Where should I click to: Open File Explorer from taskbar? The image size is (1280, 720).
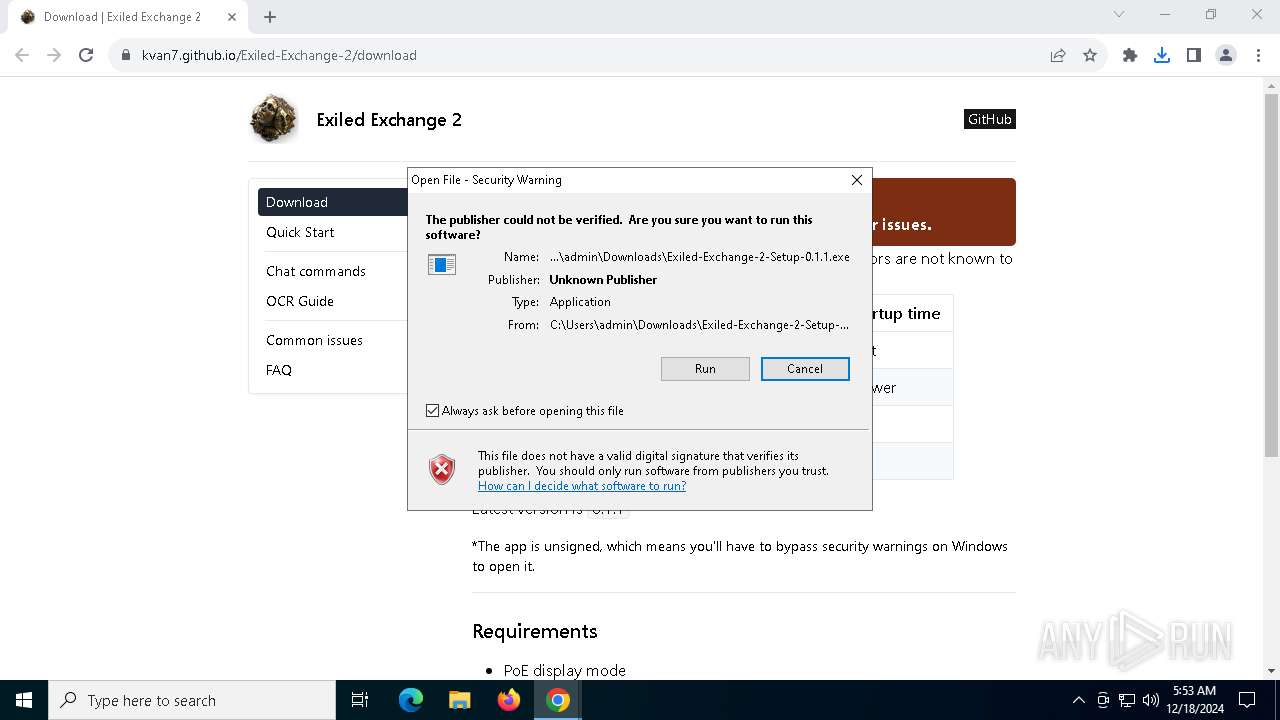[x=459, y=700]
